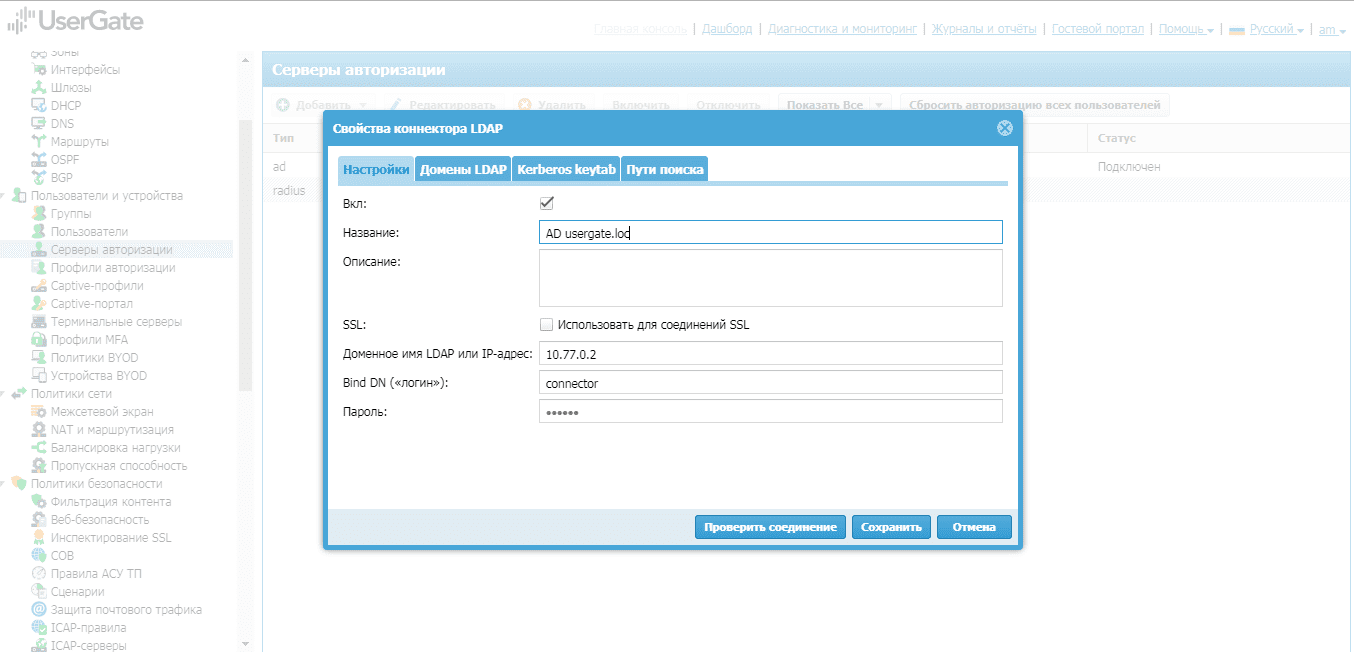Click the OSPF icon in sidebar
Screen dimensions: 1354x652
pyautogui.click(x=39, y=159)
